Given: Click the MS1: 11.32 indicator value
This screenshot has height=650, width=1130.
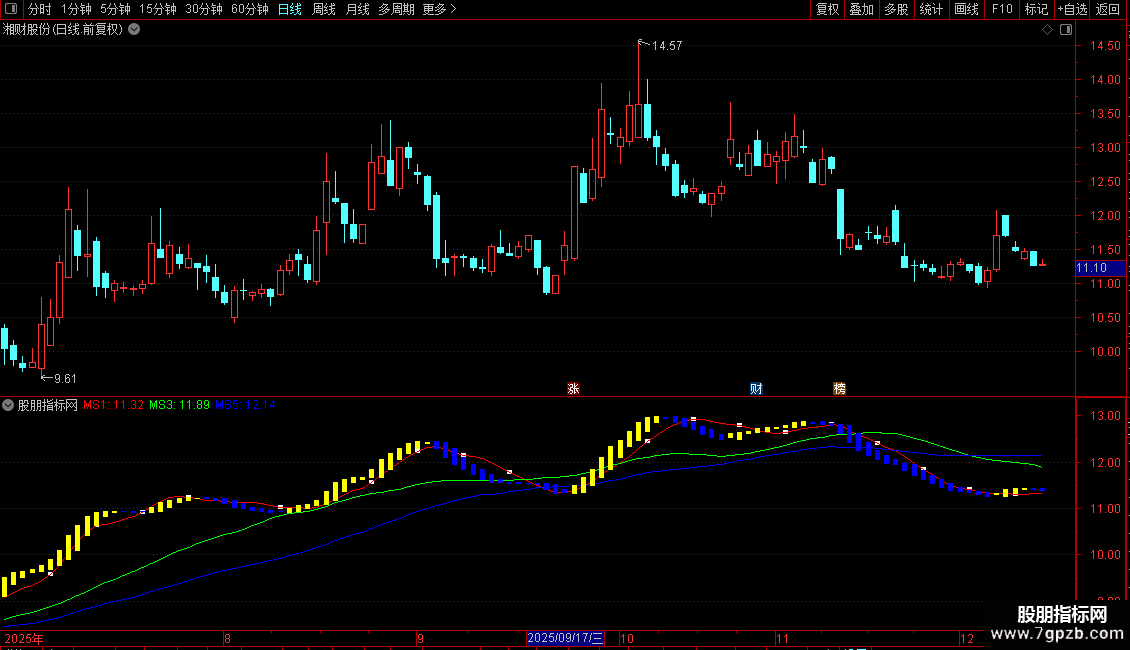Looking at the screenshot, I should pyautogui.click(x=113, y=405).
